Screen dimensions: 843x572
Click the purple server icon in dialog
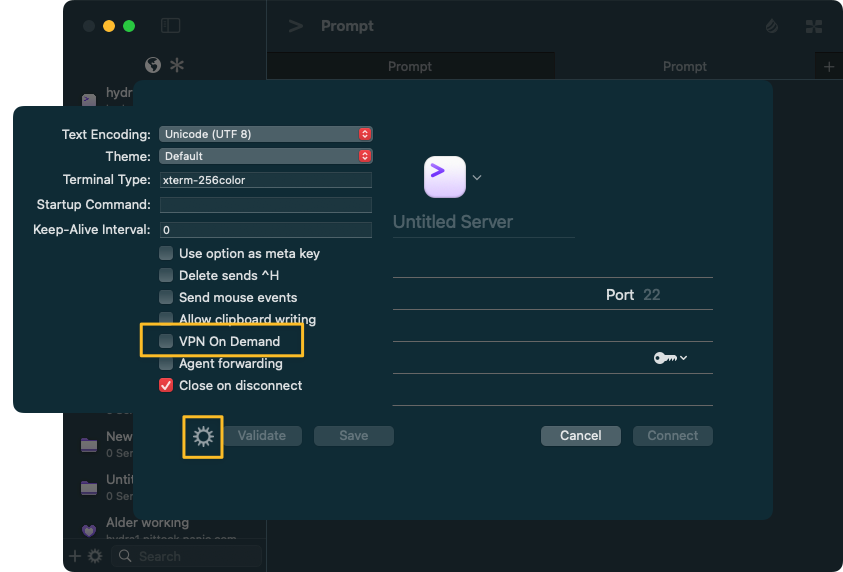click(x=445, y=177)
